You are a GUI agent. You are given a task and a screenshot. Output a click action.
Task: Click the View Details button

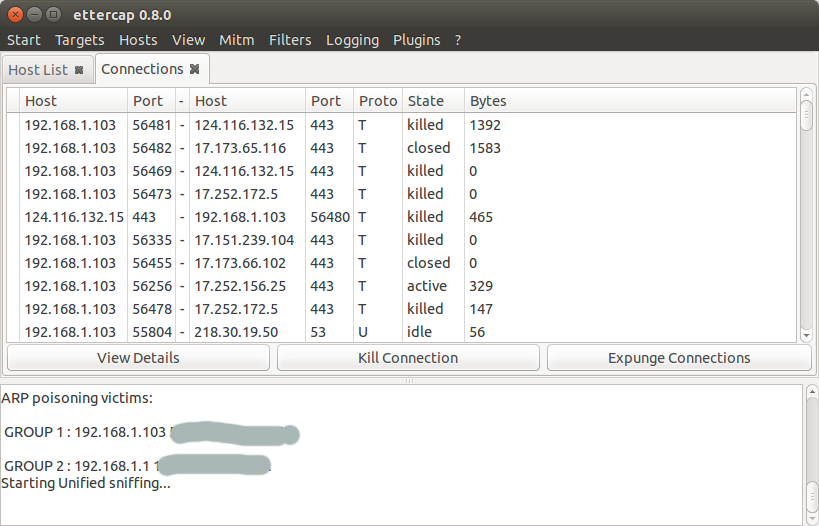coord(138,358)
